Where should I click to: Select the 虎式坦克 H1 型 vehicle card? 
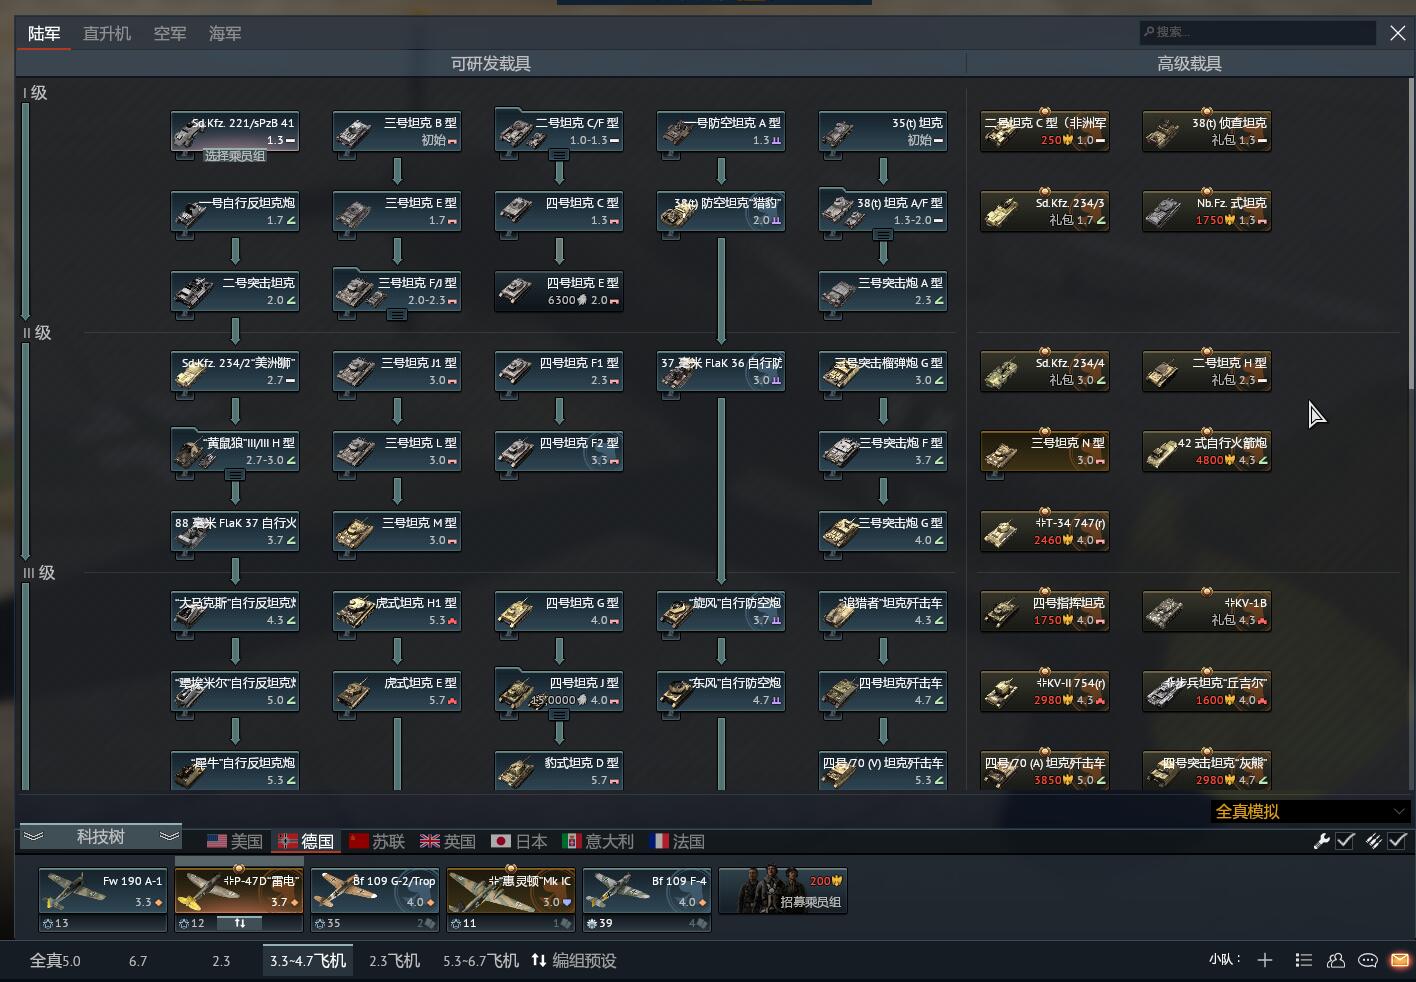pos(397,611)
